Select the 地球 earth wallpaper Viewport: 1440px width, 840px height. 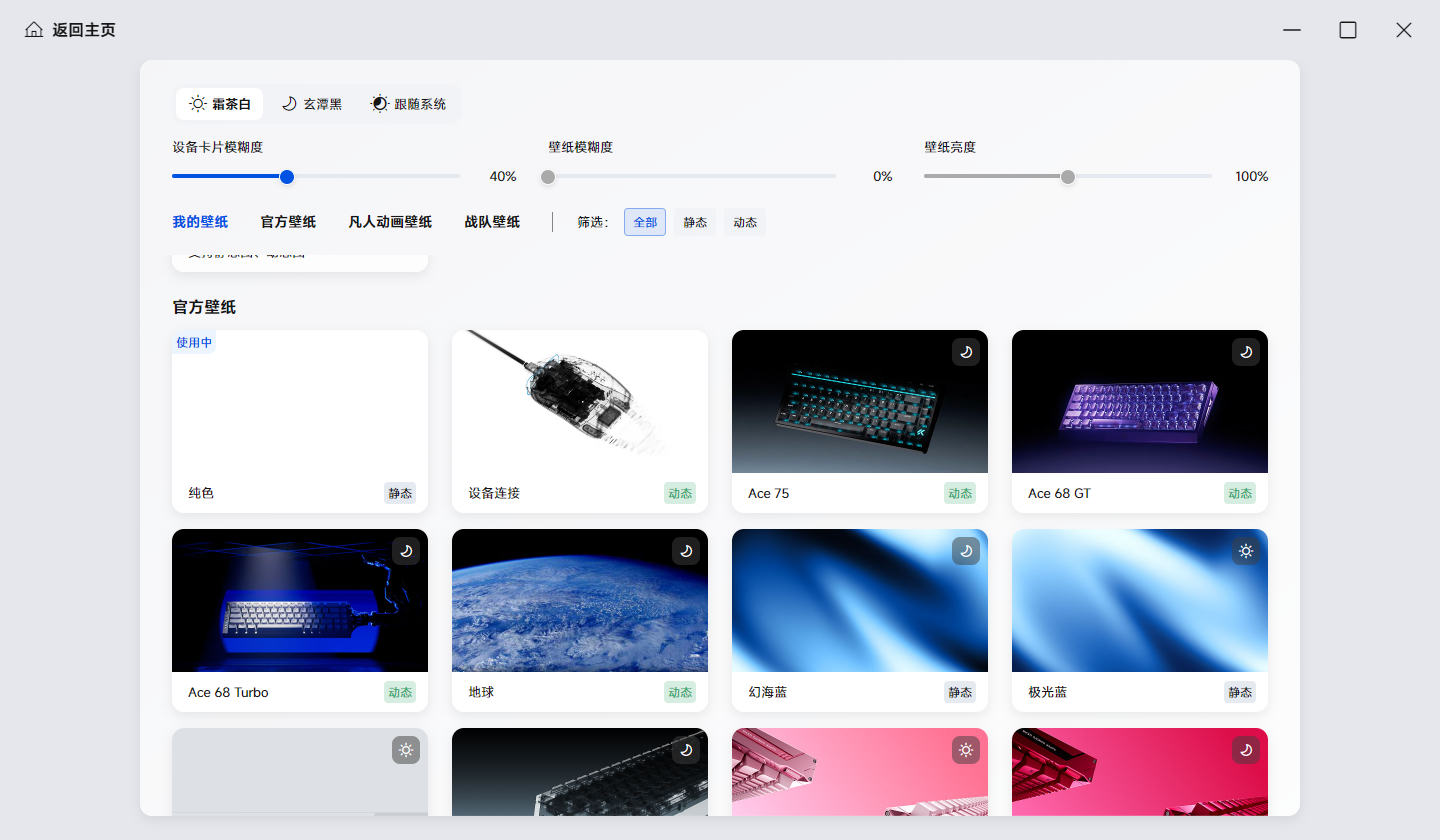(580, 620)
